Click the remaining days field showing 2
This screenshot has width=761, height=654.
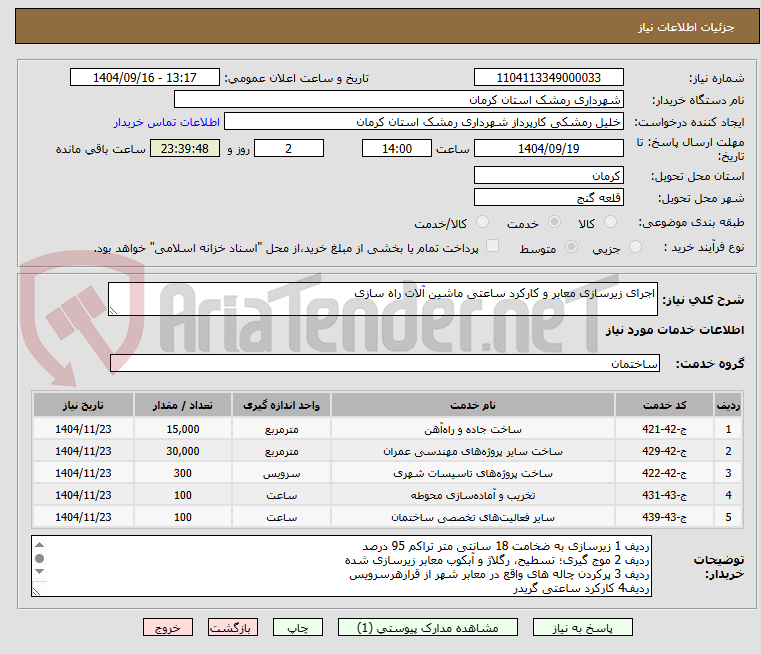pos(289,148)
